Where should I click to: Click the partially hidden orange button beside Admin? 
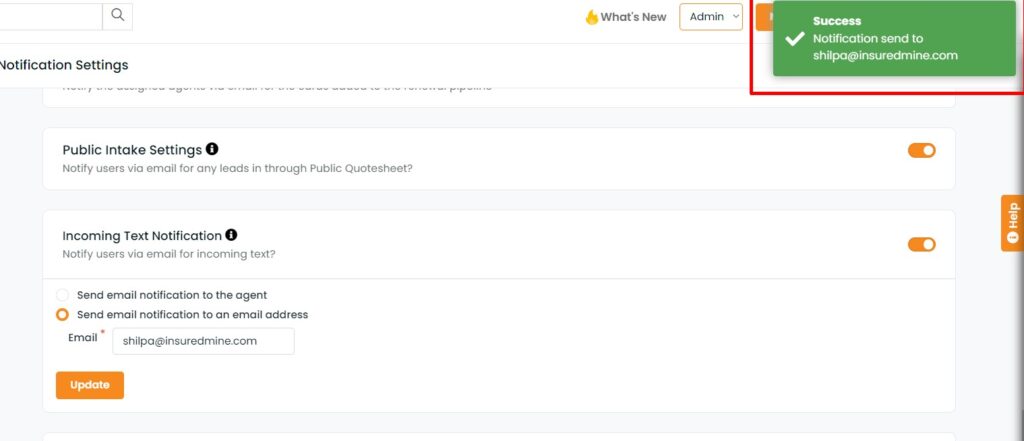[763, 17]
